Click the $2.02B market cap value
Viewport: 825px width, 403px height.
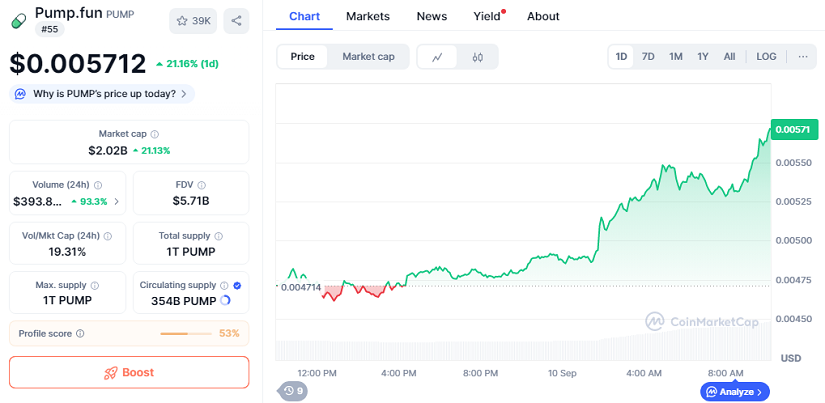pos(108,151)
